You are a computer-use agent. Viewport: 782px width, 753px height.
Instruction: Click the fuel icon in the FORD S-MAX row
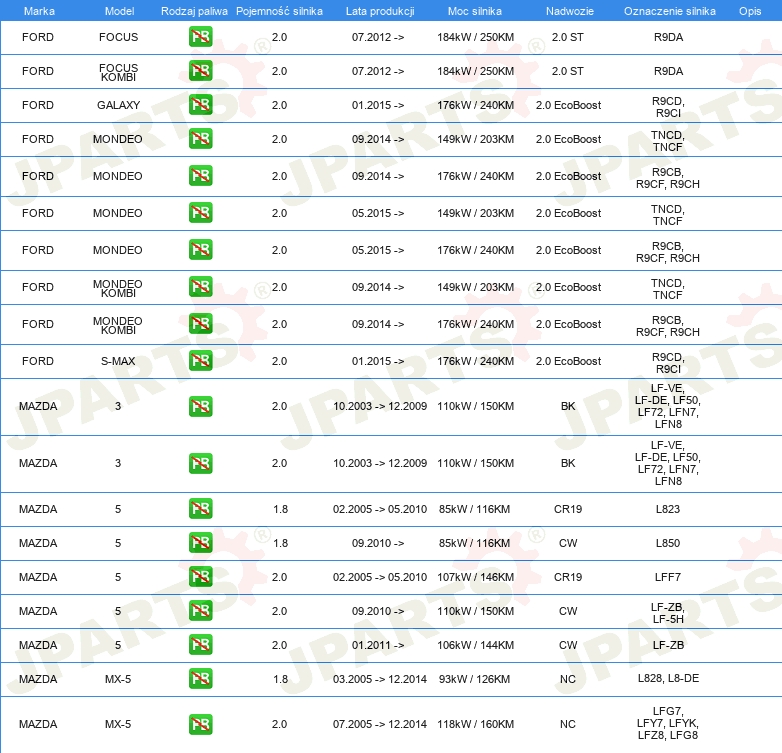coord(200,361)
